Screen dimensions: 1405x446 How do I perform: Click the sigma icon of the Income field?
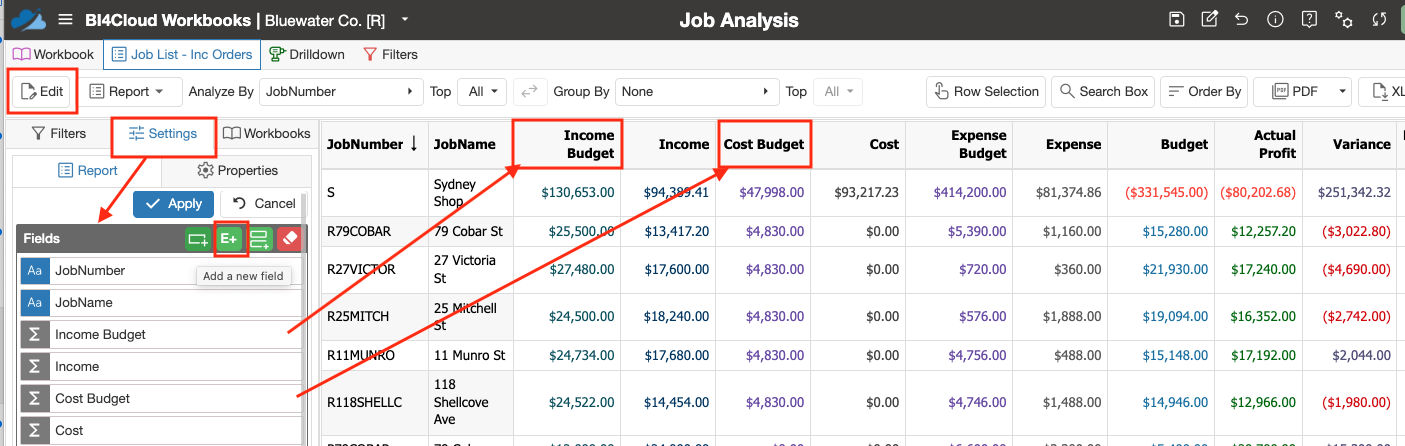34,366
